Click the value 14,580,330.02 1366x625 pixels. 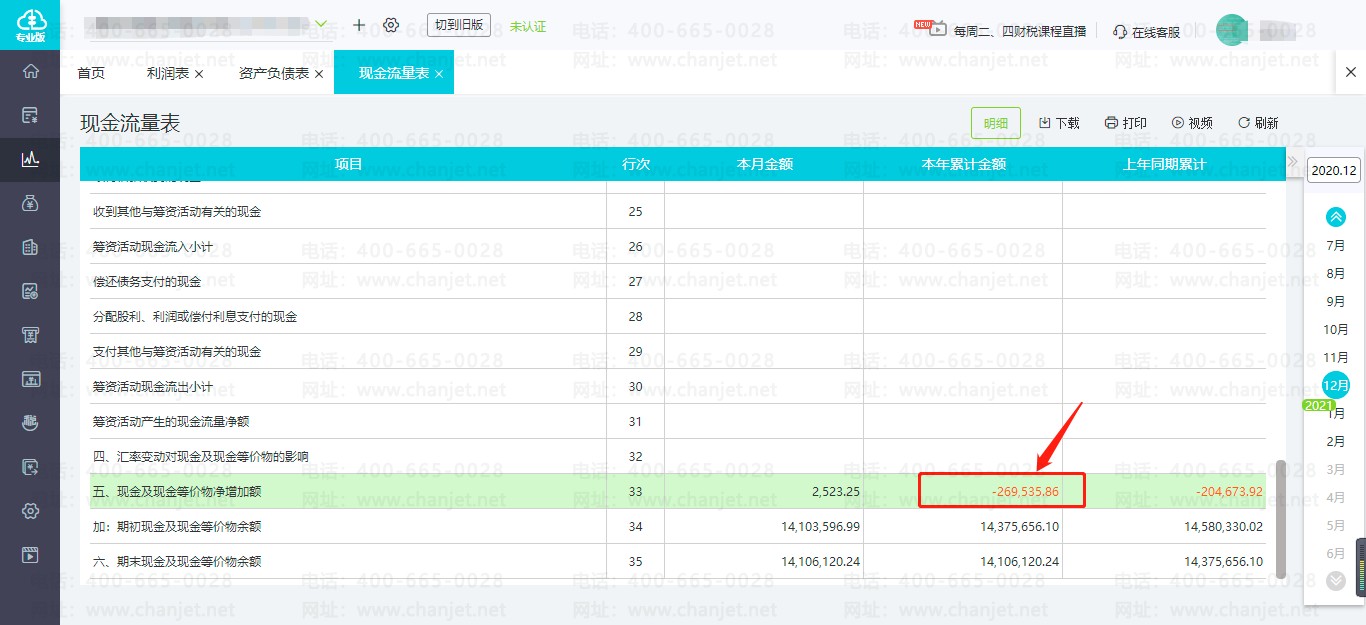click(x=1224, y=526)
